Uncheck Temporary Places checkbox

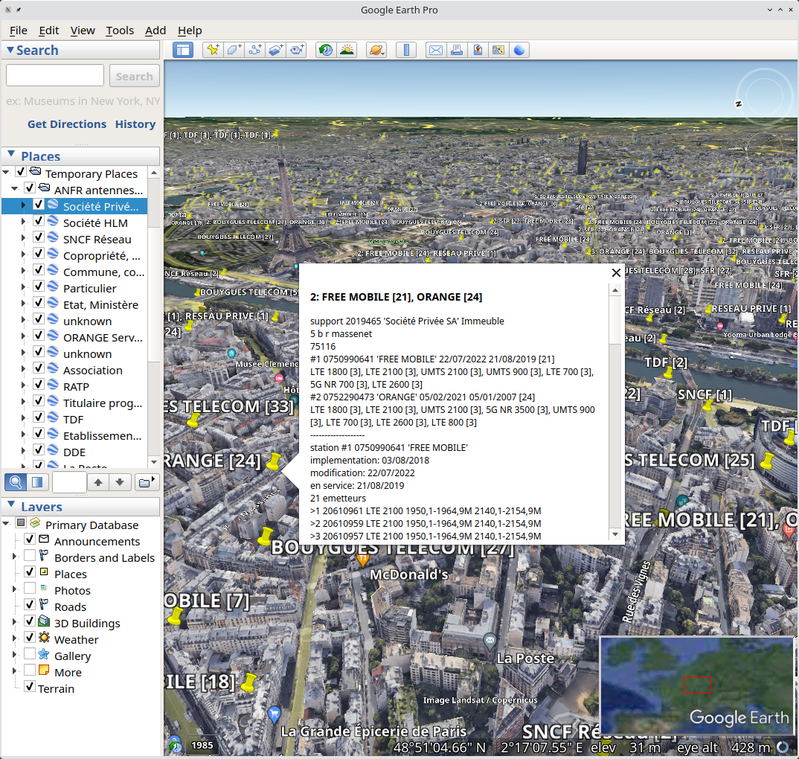(x=21, y=172)
